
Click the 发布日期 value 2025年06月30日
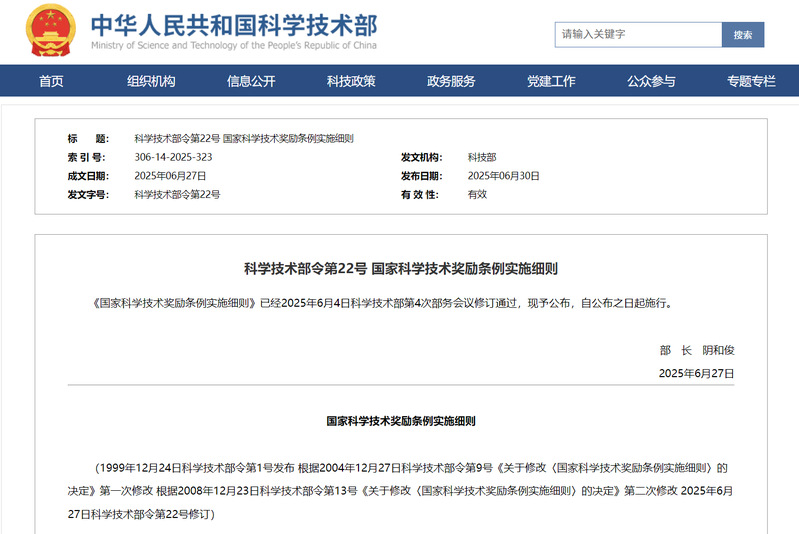503,176
